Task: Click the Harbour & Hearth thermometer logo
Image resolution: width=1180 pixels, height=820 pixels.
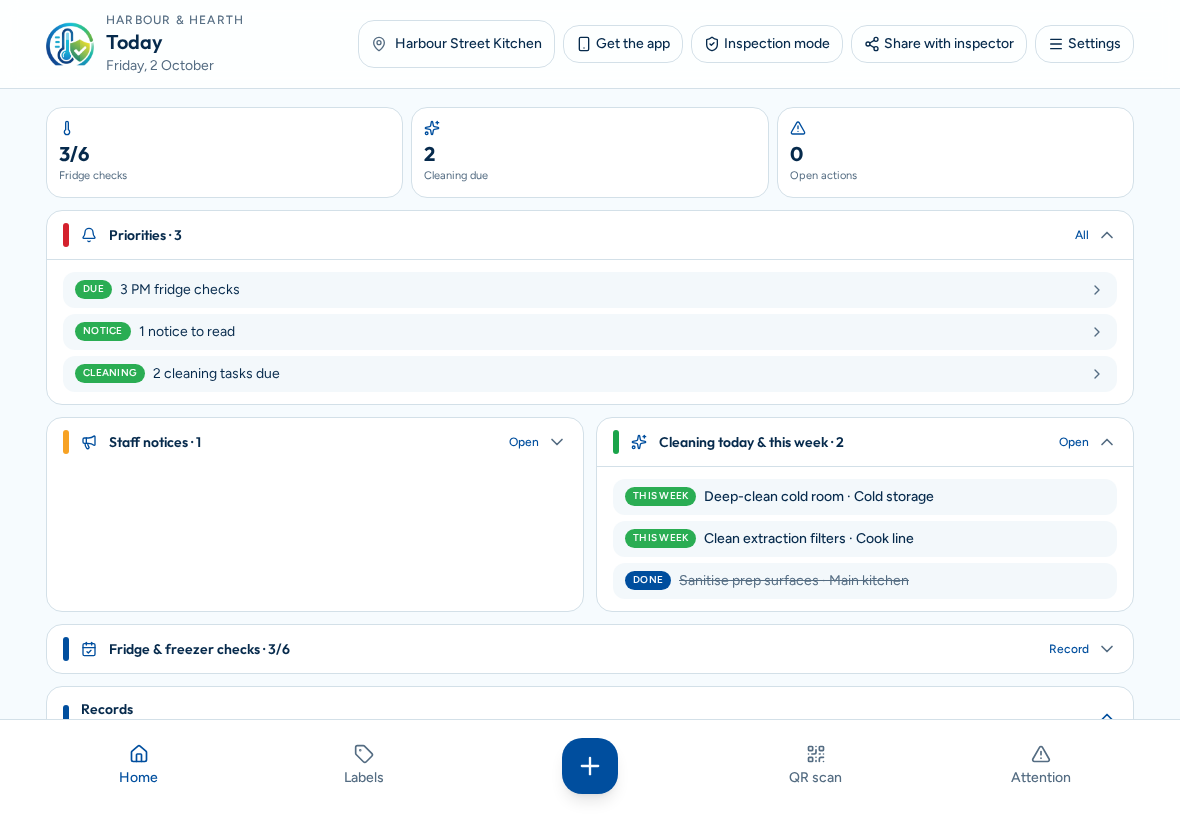Action: point(70,44)
